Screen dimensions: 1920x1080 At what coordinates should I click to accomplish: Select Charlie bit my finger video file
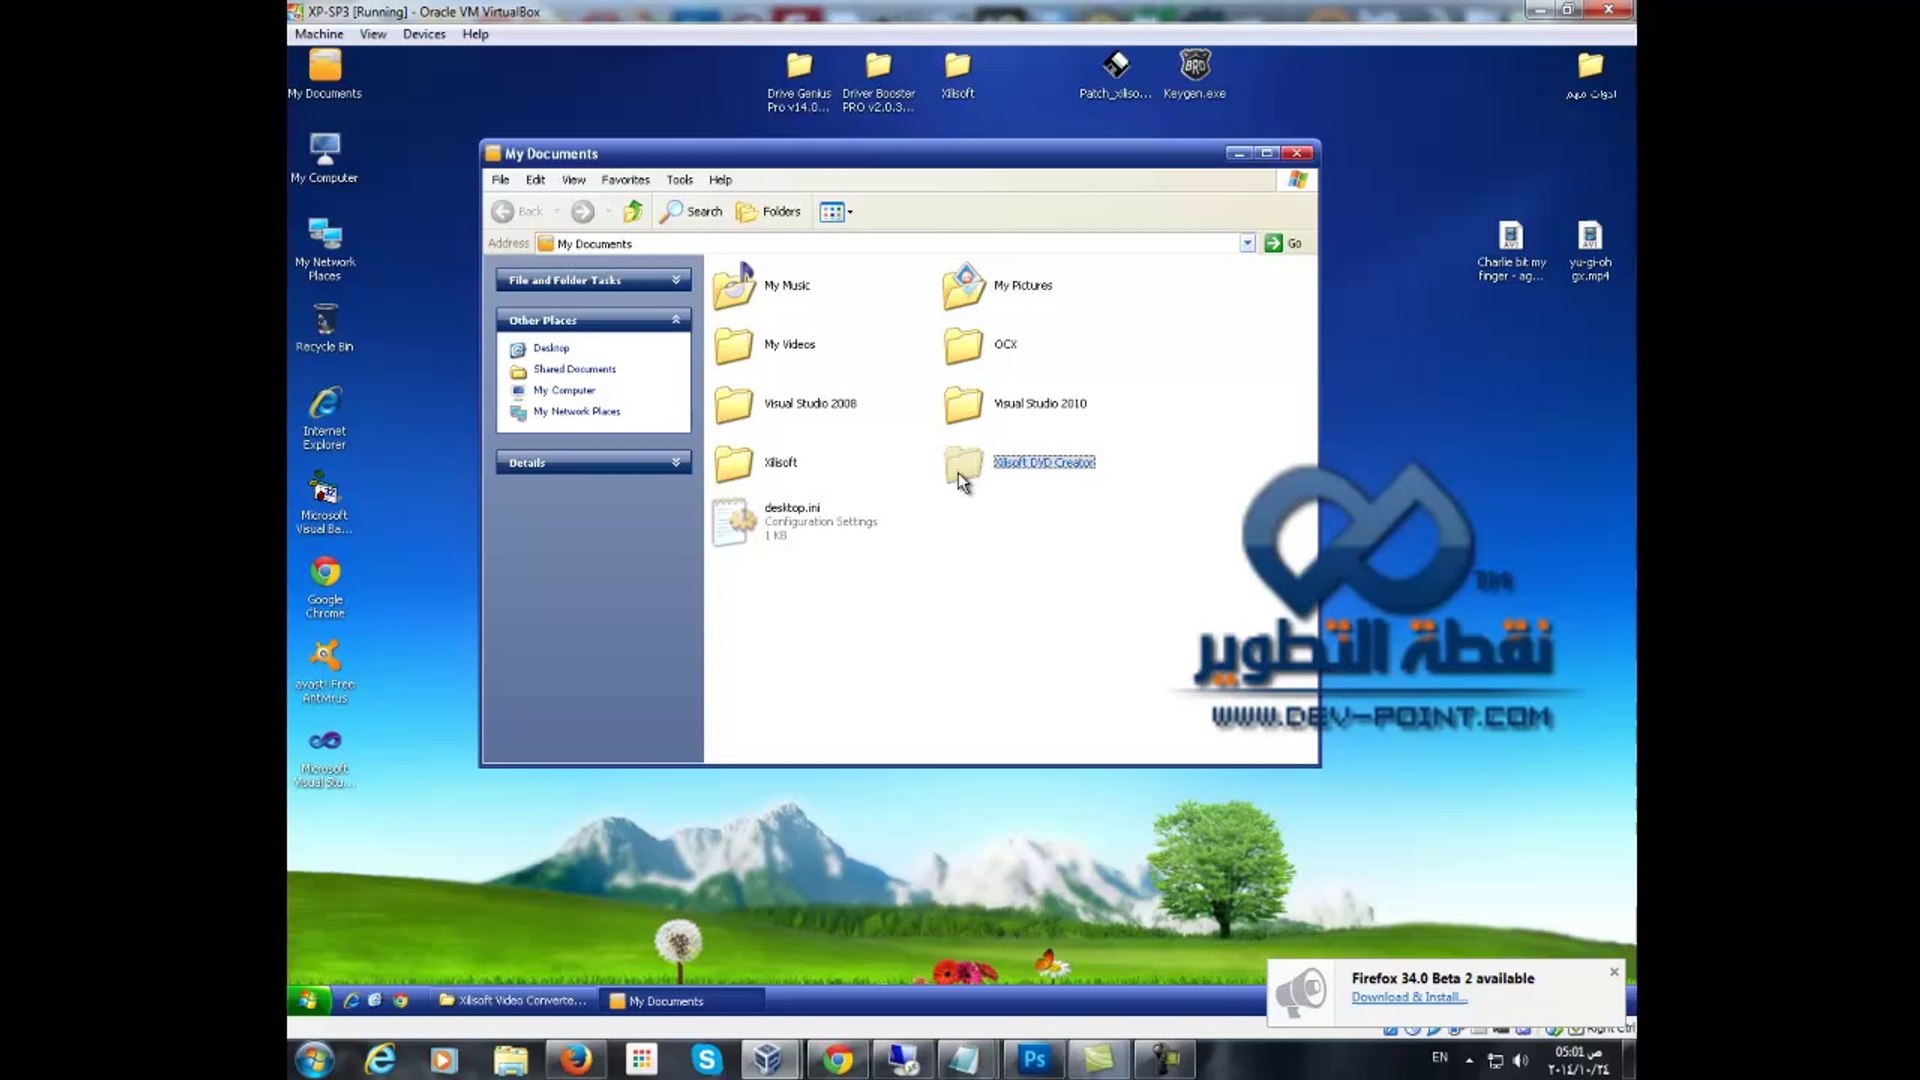coord(1511,250)
